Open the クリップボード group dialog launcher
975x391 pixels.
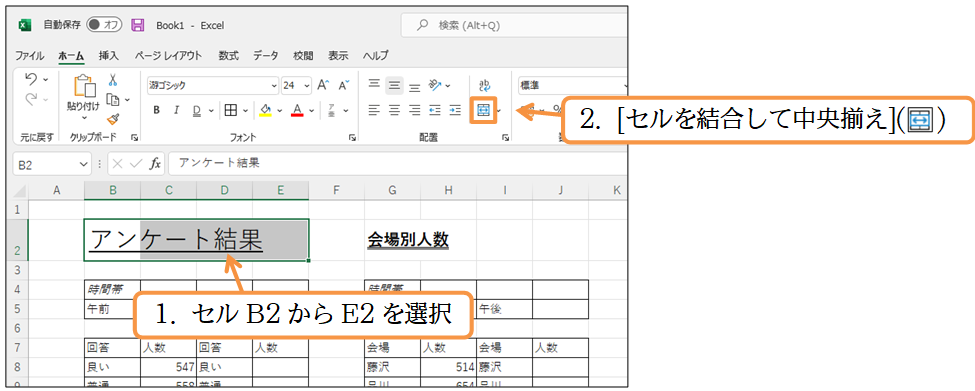click(134, 137)
